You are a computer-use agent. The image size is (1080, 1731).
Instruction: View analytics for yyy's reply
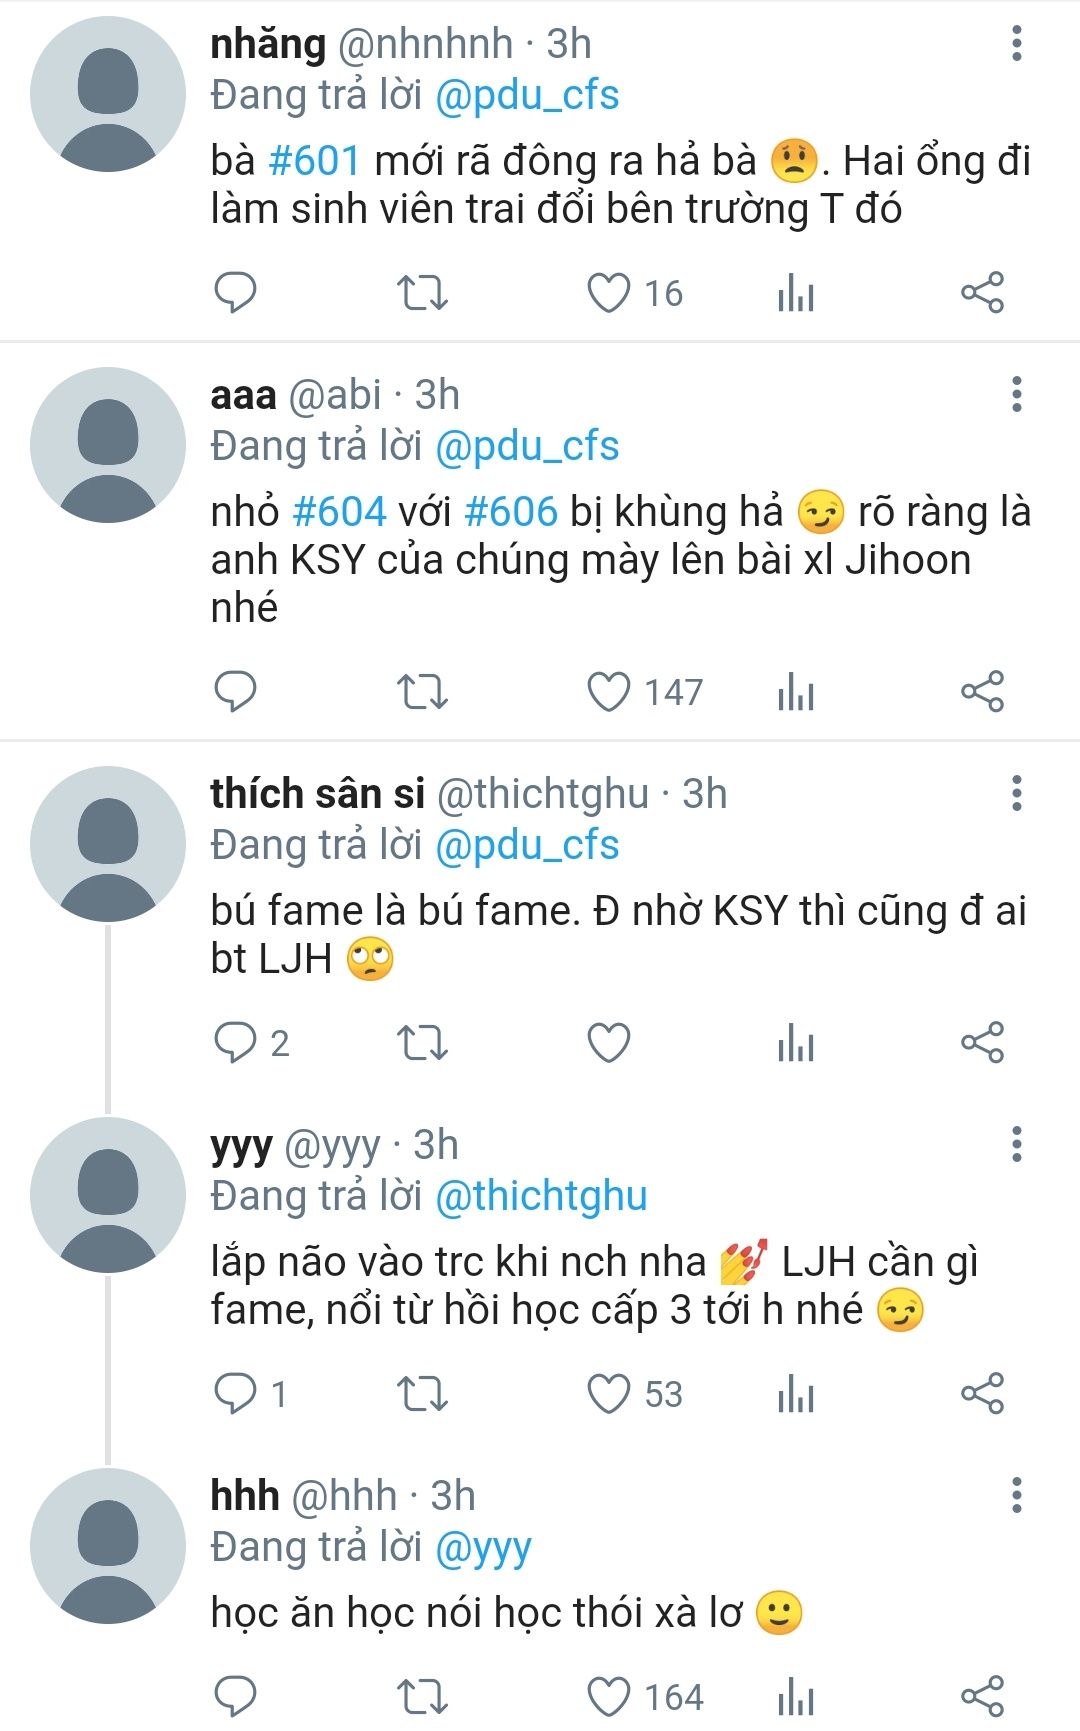click(796, 1394)
